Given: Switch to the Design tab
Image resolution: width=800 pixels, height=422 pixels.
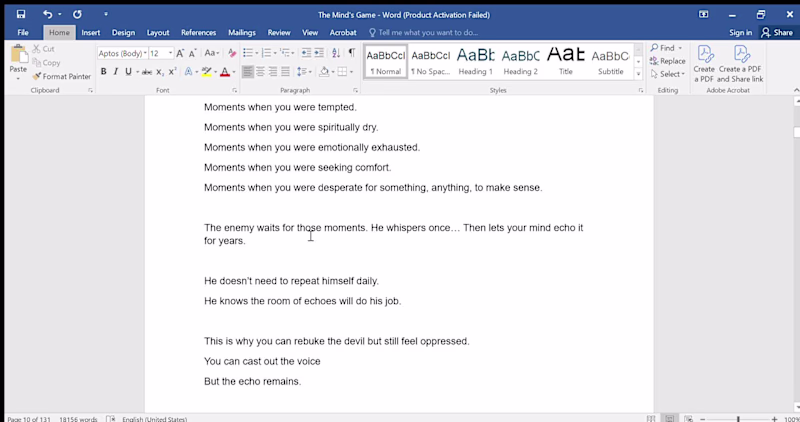Looking at the screenshot, I should tap(123, 32).
